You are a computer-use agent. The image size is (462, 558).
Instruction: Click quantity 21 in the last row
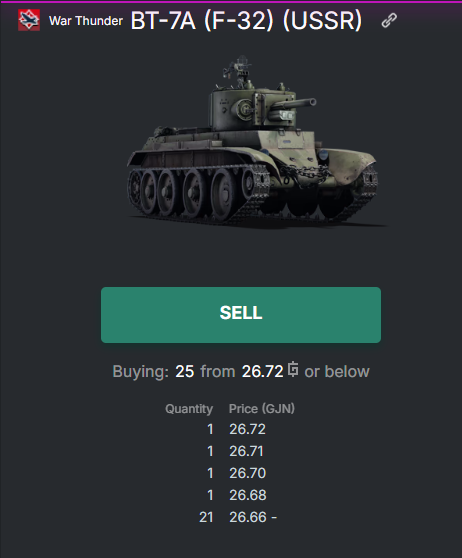tap(206, 517)
